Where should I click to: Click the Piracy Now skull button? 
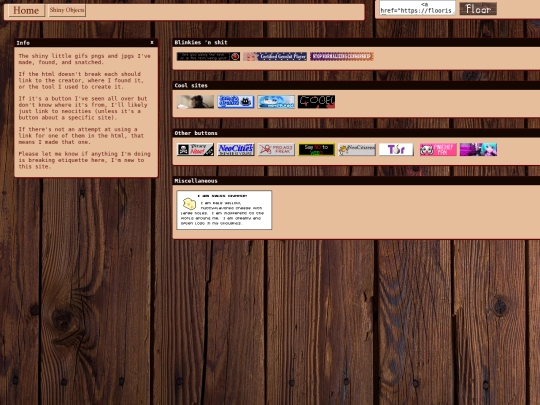195,149
